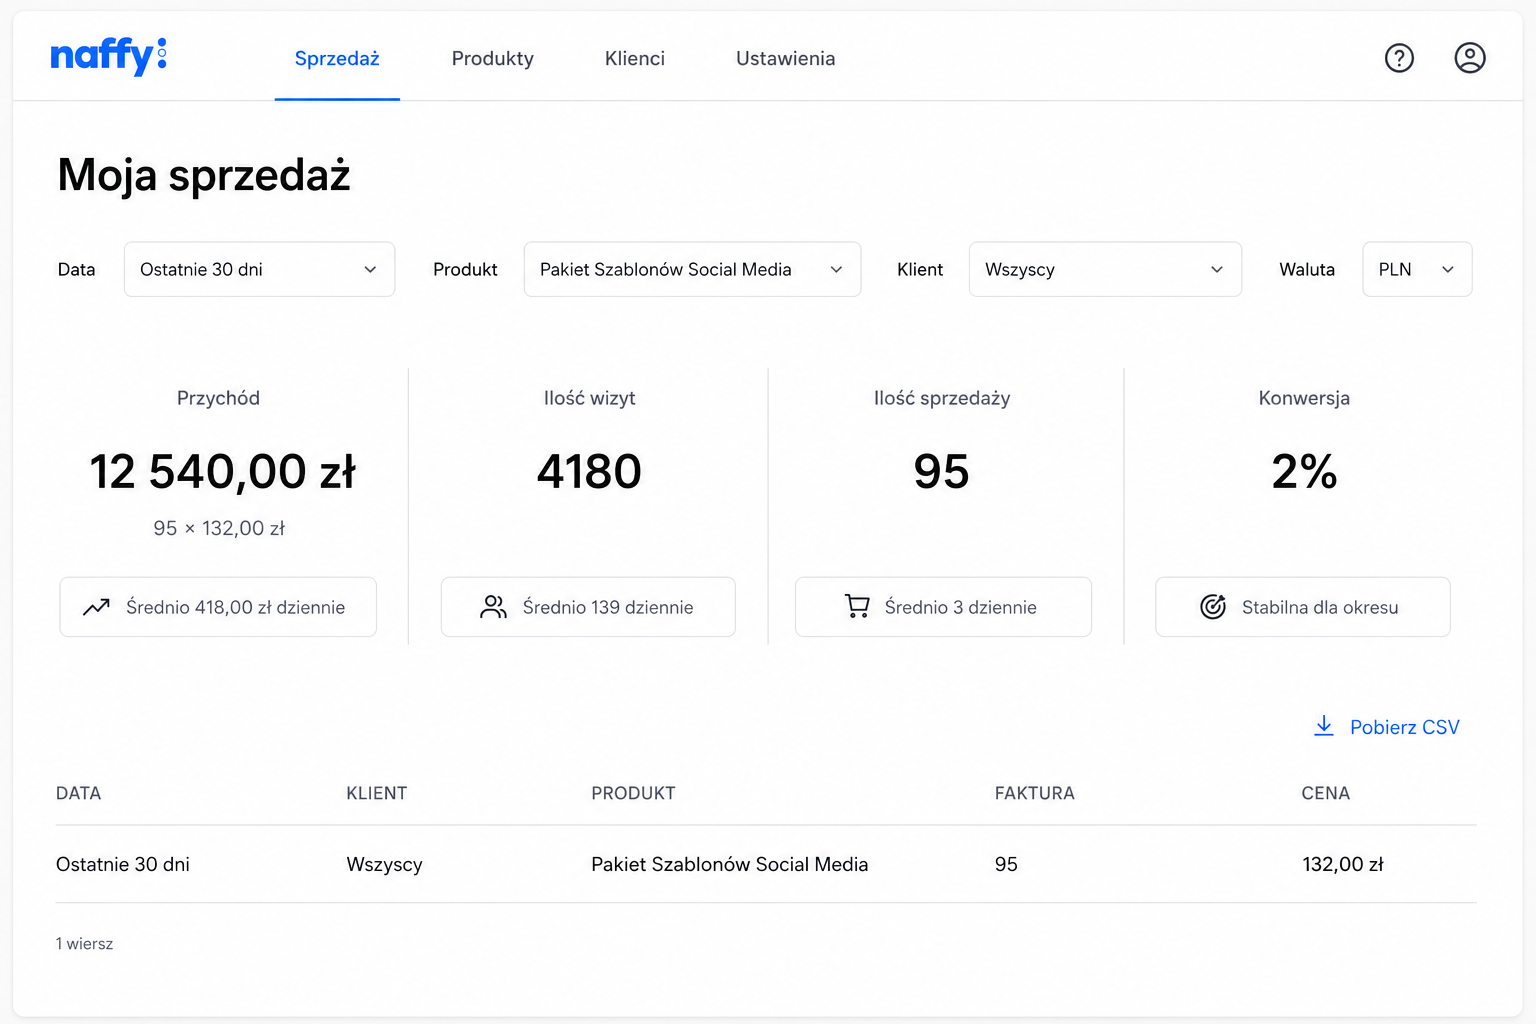Click the shopping cart icon

tap(857, 607)
